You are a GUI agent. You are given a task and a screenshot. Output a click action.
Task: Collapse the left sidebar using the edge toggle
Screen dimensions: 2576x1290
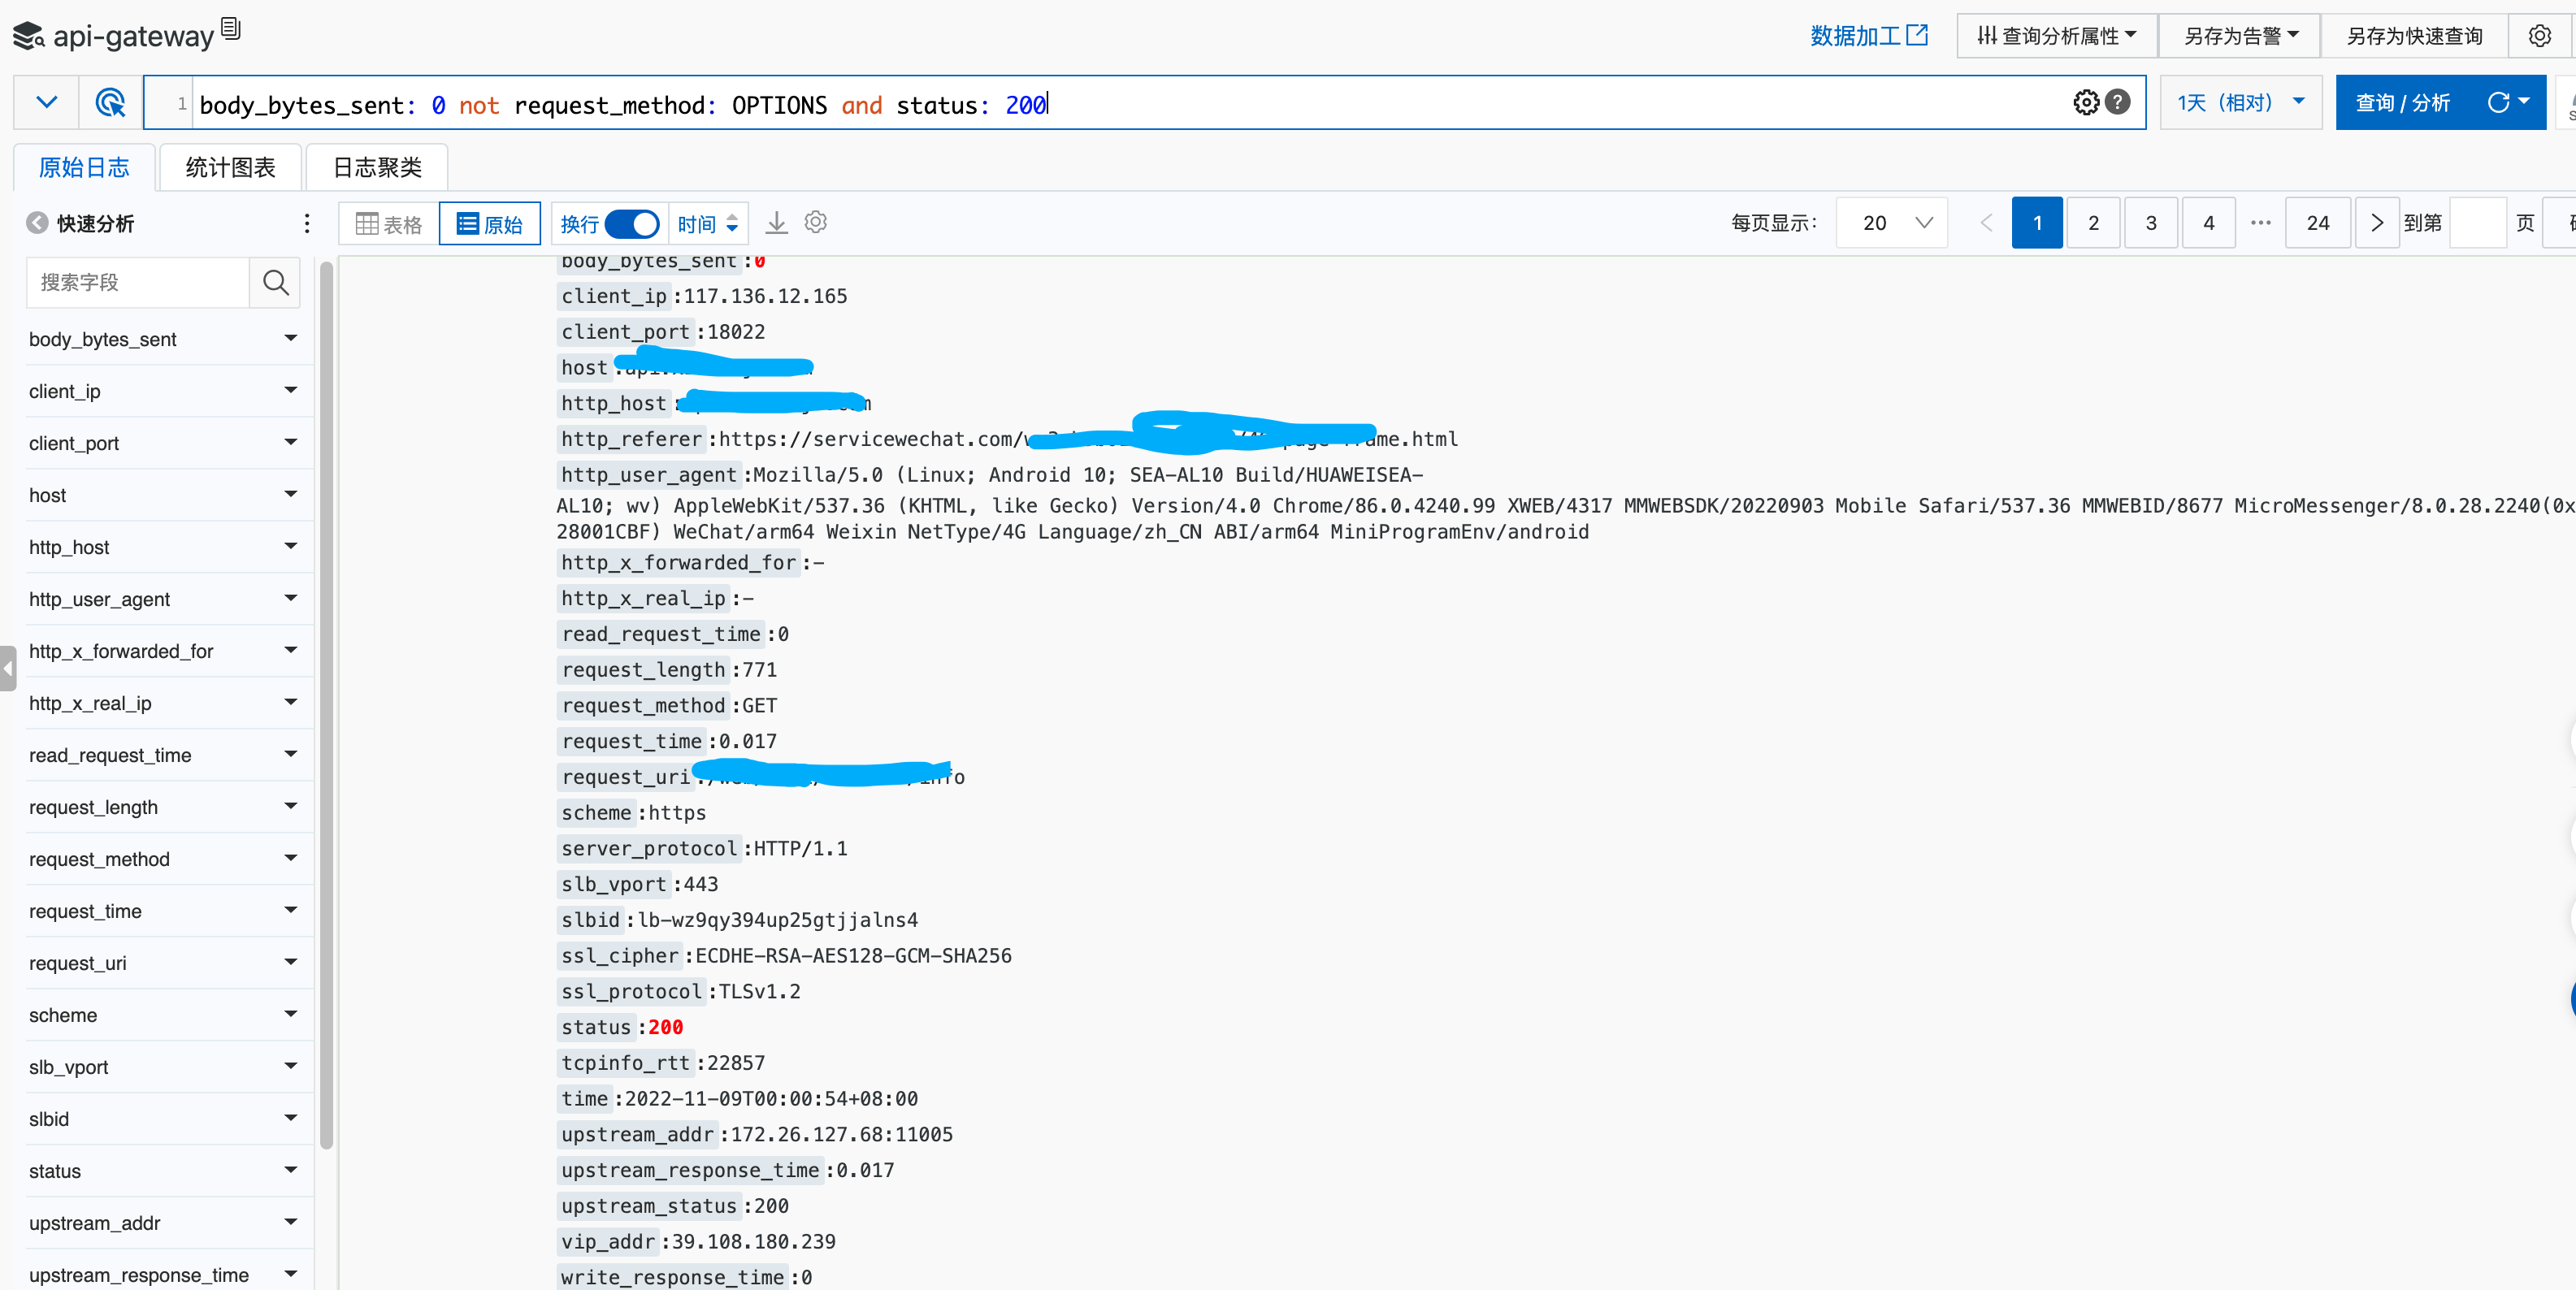coord(8,667)
